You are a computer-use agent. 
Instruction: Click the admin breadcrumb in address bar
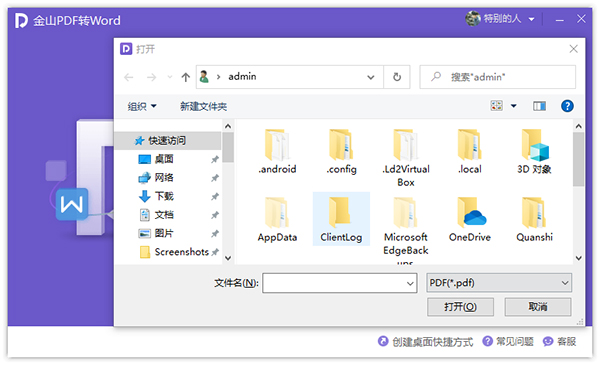pos(242,77)
